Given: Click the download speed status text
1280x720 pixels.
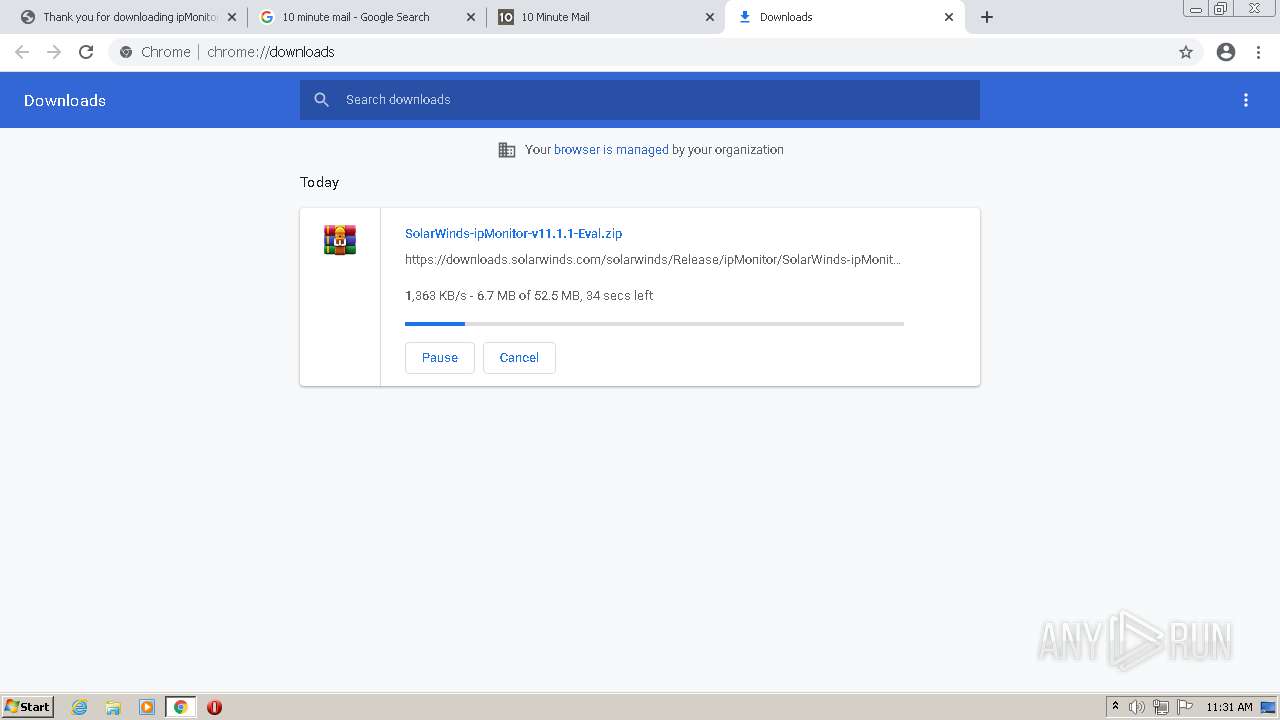Looking at the screenshot, I should (x=529, y=296).
